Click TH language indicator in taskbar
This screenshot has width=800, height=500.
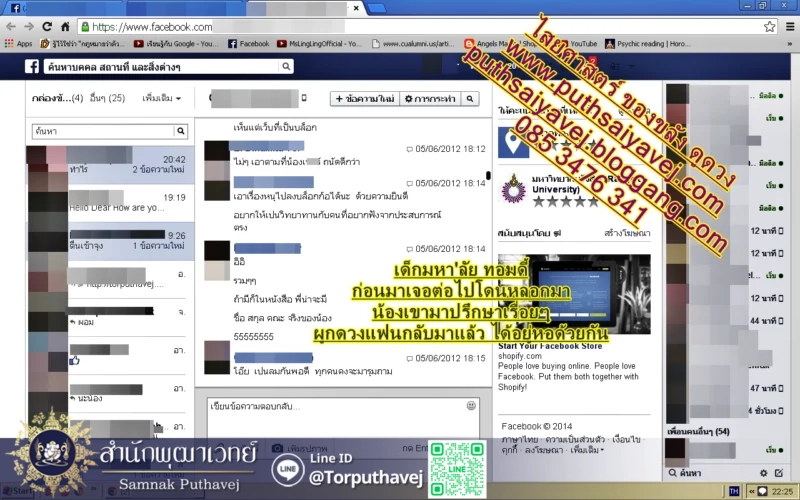[734, 491]
